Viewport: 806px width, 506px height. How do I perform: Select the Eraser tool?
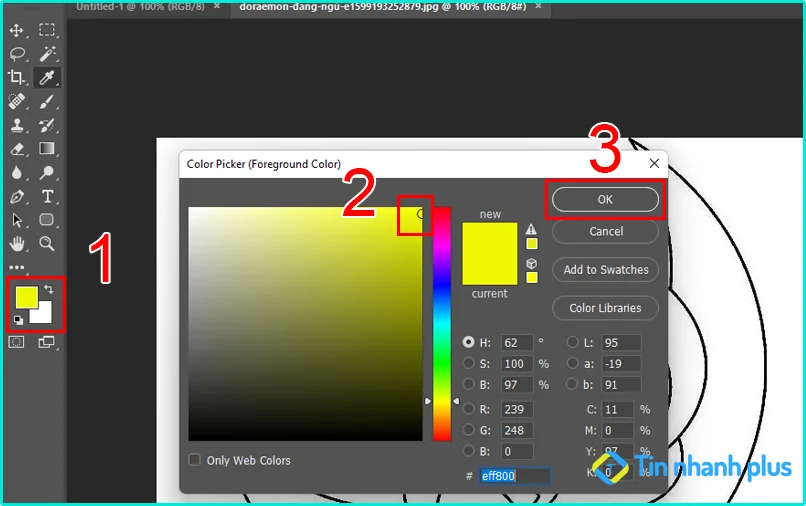coord(17,149)
